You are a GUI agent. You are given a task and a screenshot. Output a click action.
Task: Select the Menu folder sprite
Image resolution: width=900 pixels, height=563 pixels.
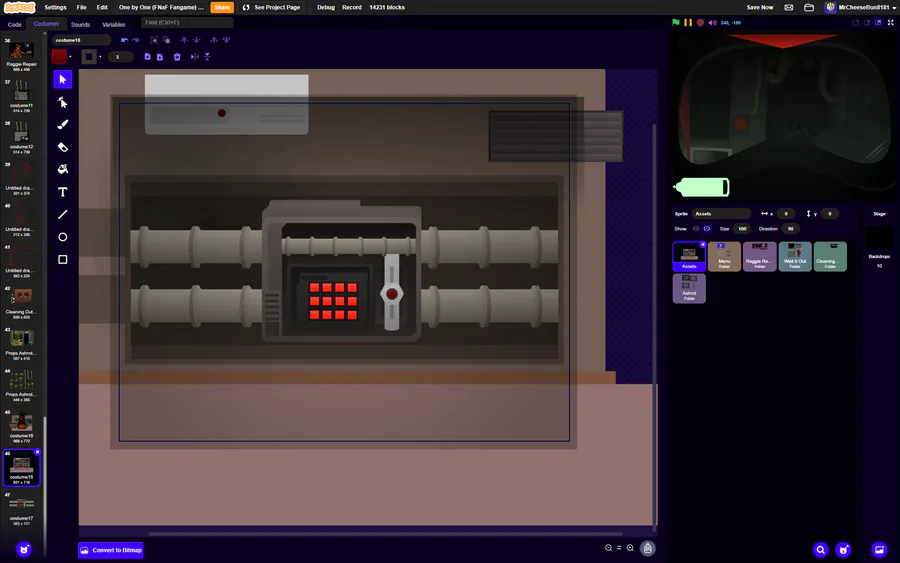724,256
